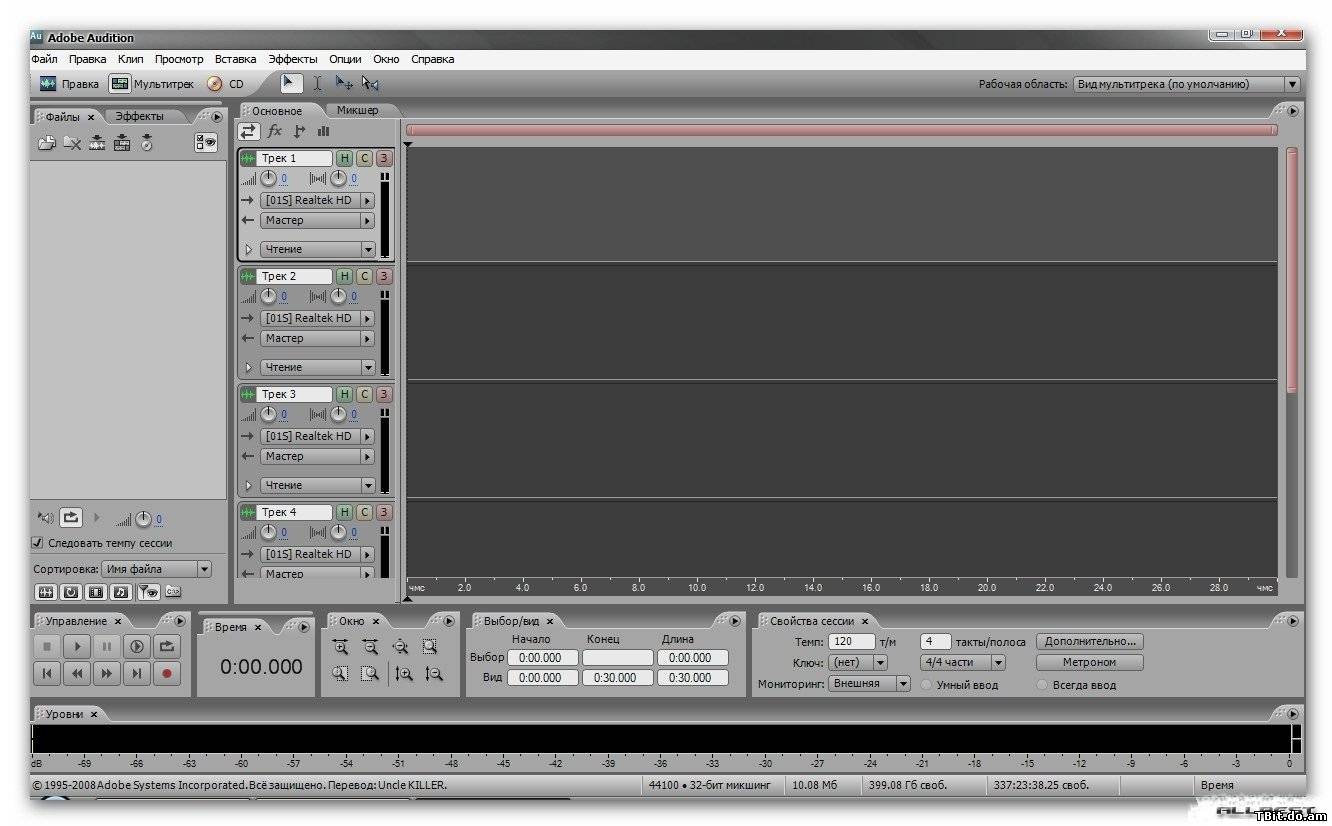The width and height of the screenshot is (1332, 826).
Task: Show Inputs/Outputs track controls
Action: point(248,131)
